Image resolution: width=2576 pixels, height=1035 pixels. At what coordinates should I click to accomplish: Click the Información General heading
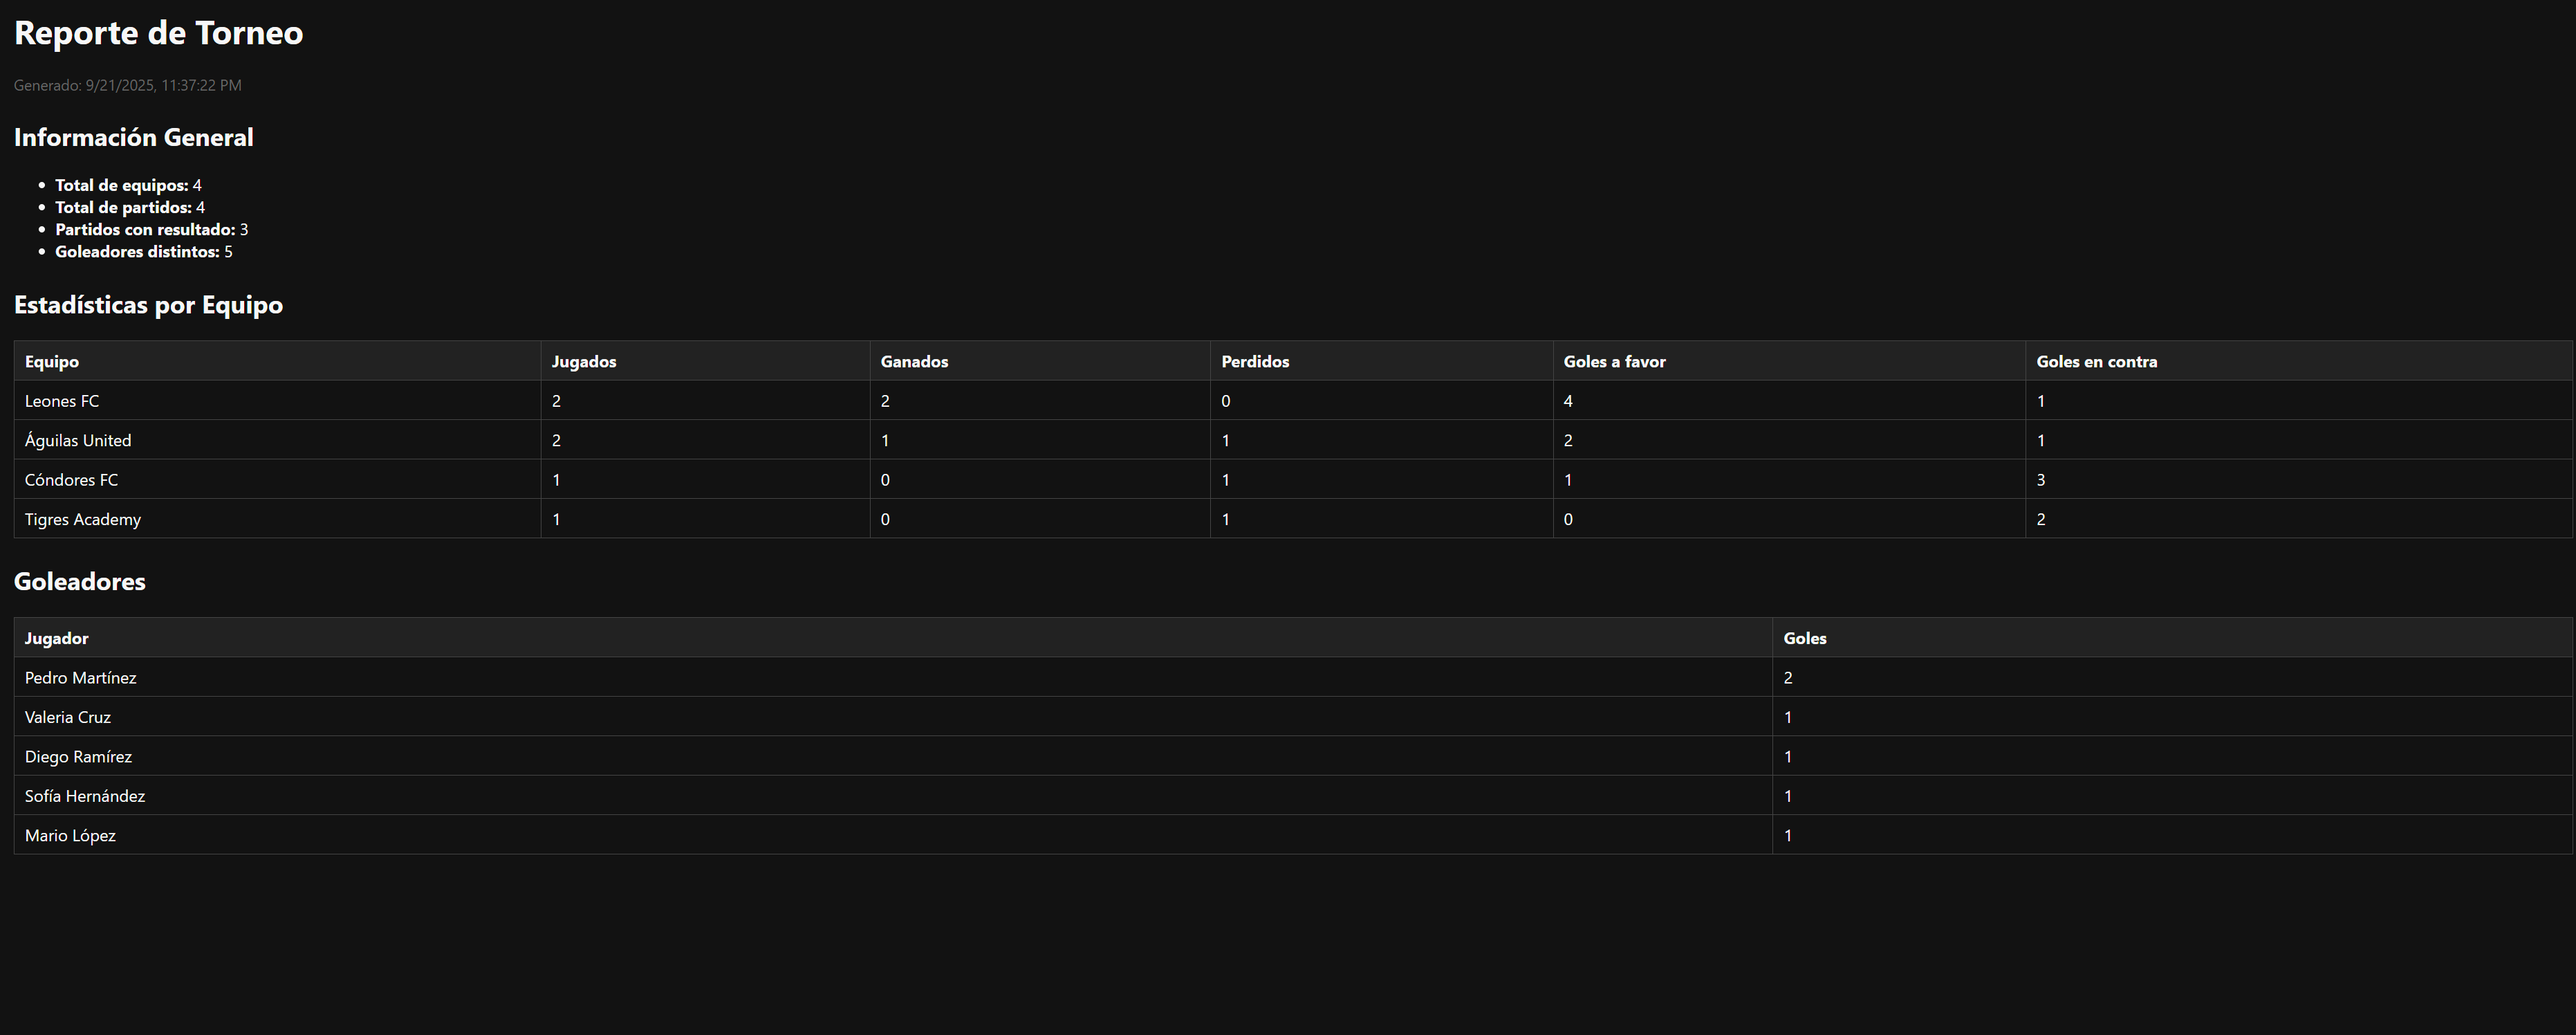(x=133, y=137)
